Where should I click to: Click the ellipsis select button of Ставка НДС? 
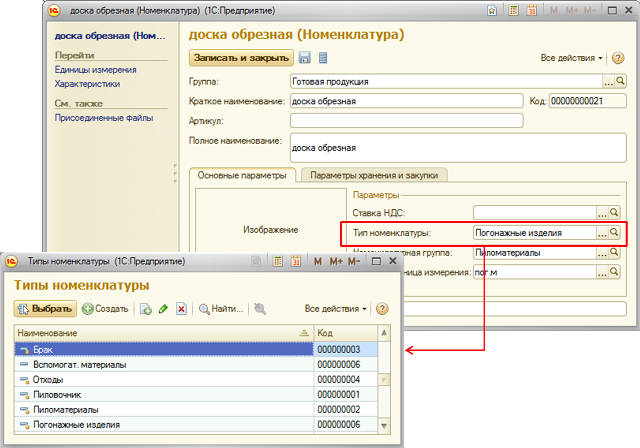(x=602, y=213)
